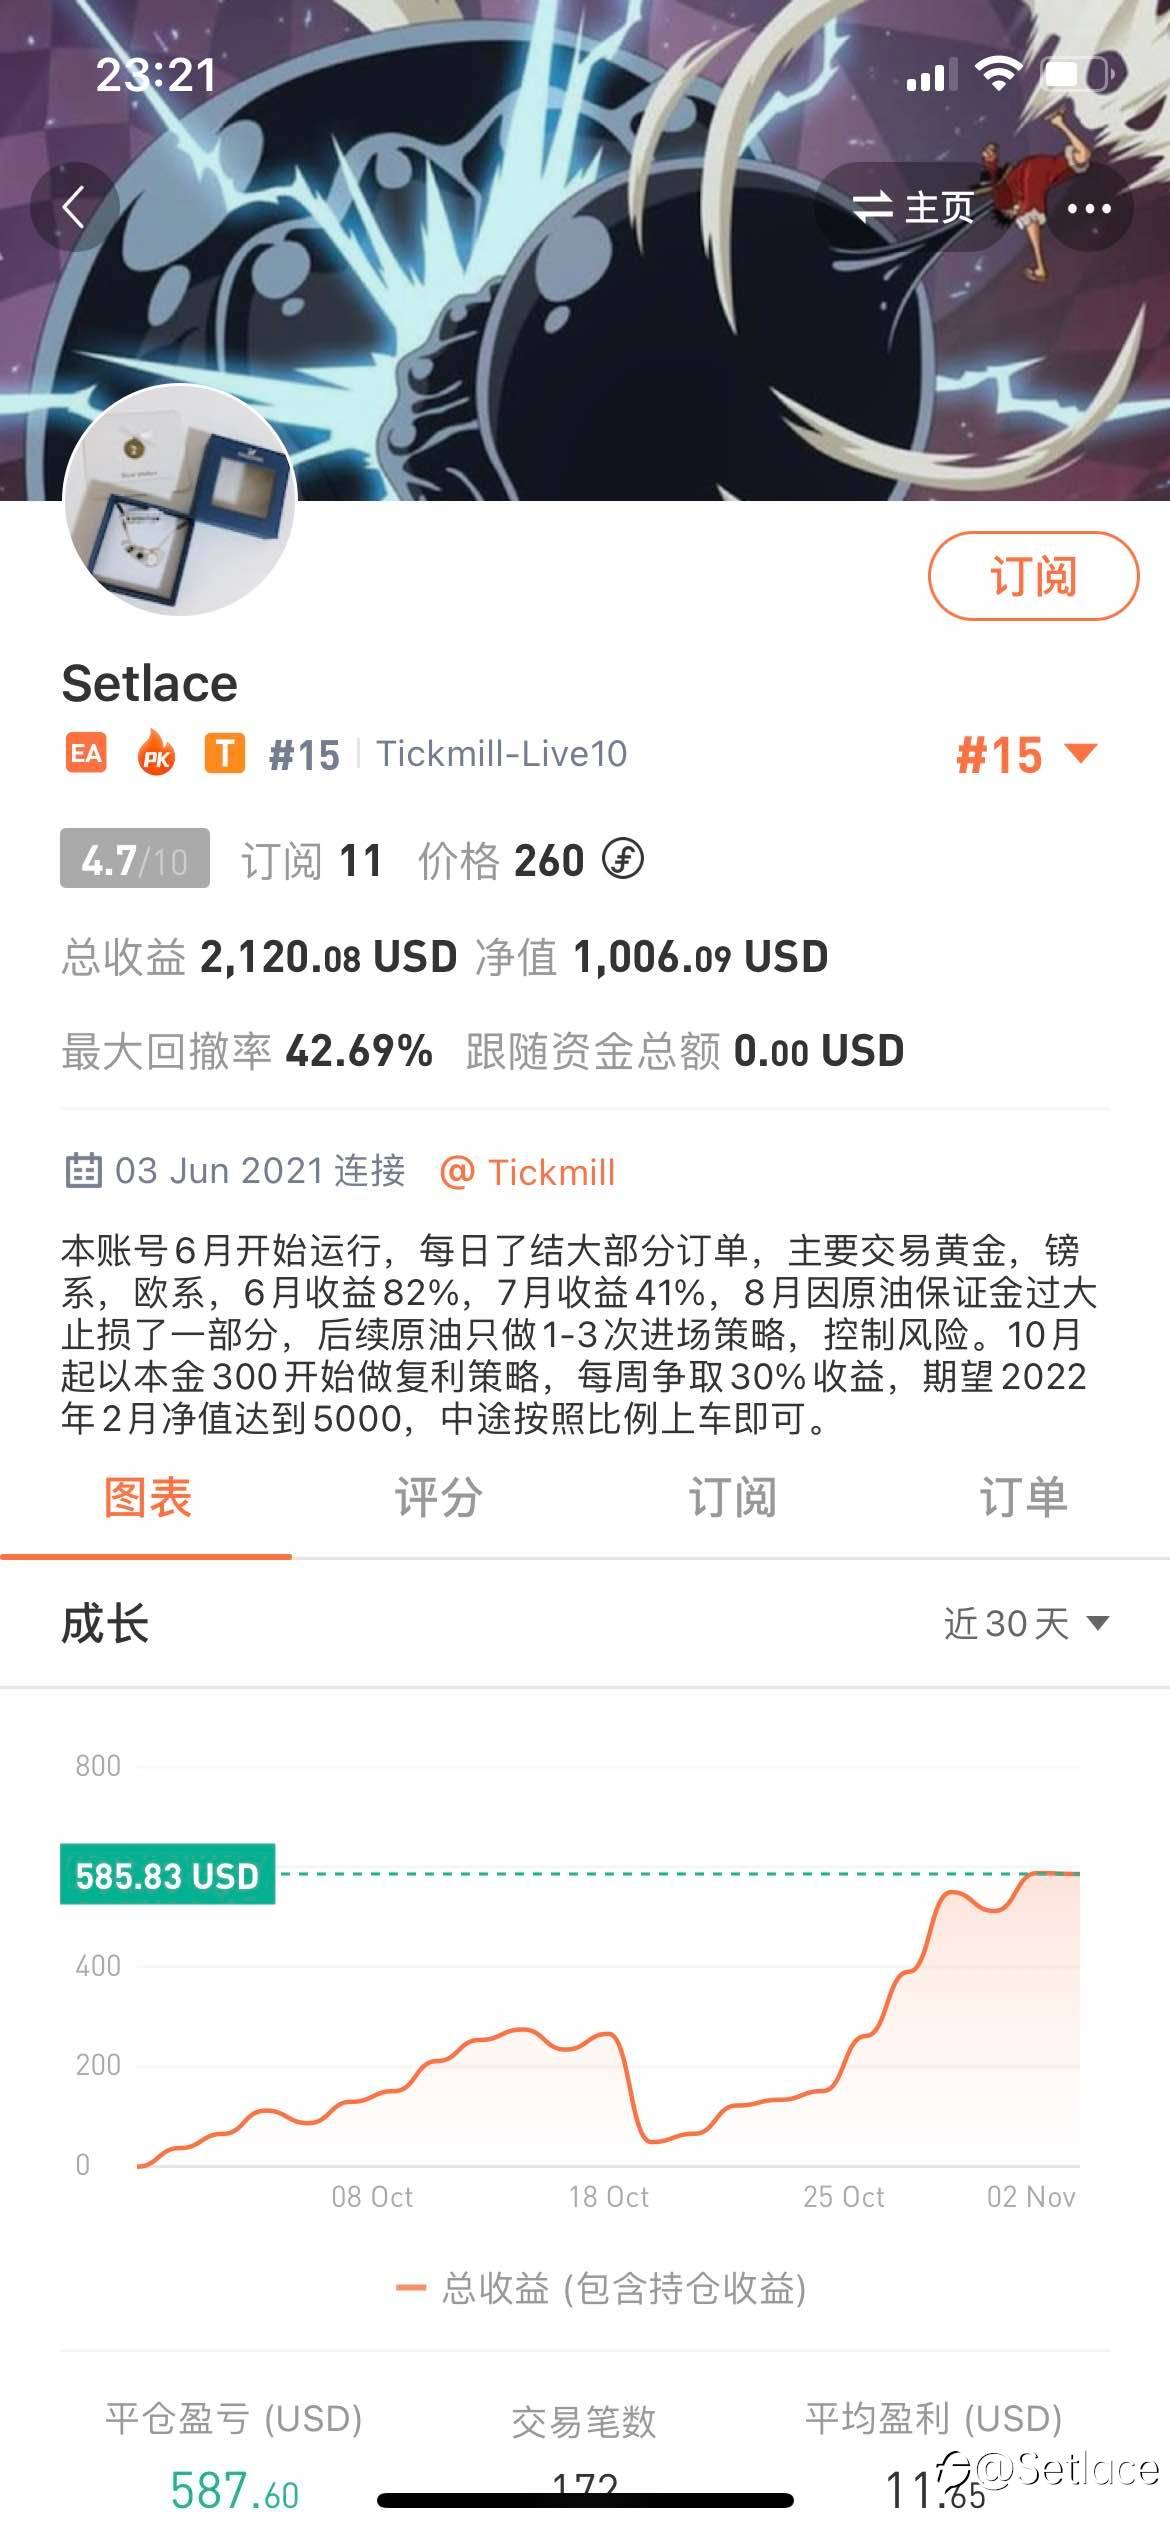The width and height of the screenshot is (1170, 2532).
Task: Select the 图表 tab
Action: coord(147,1498)
